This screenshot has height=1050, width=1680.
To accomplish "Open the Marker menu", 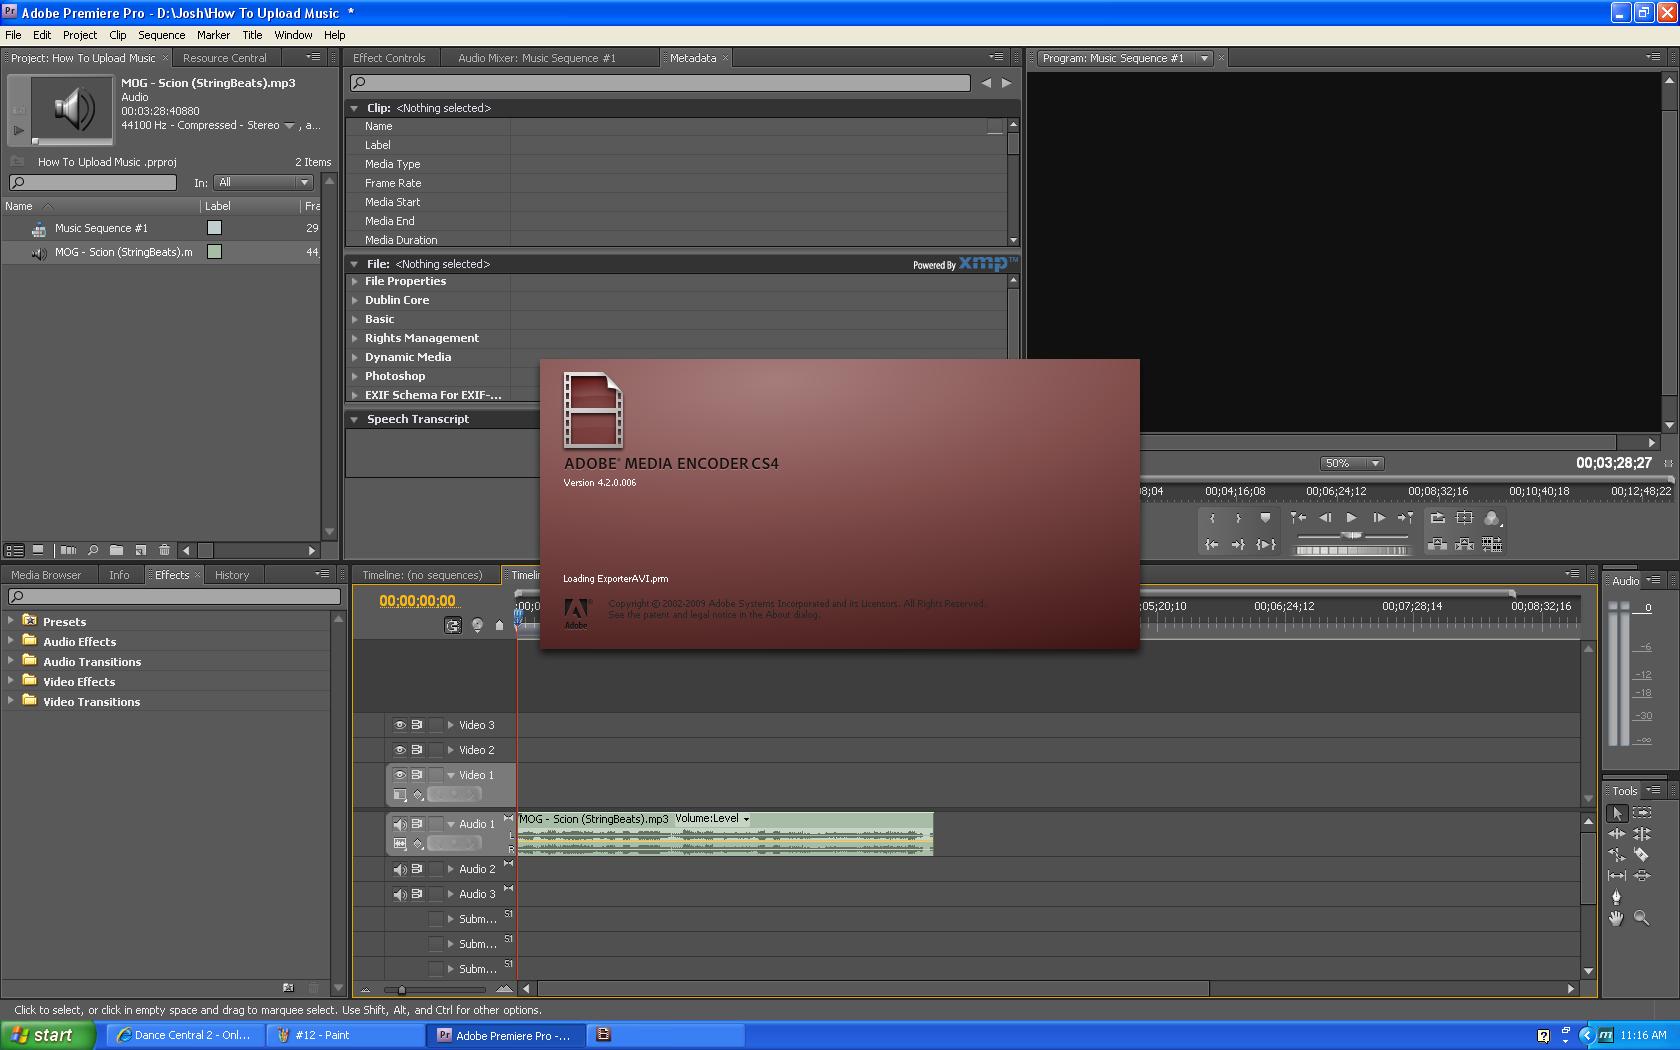I will click(213, 35).
